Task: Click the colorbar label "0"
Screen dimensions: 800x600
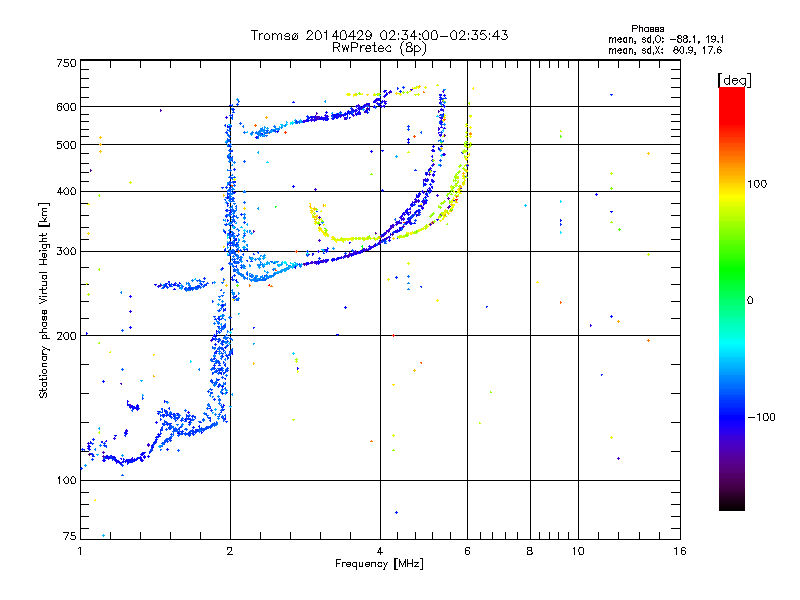Action: pyautogui.click(x=750, y=301)
